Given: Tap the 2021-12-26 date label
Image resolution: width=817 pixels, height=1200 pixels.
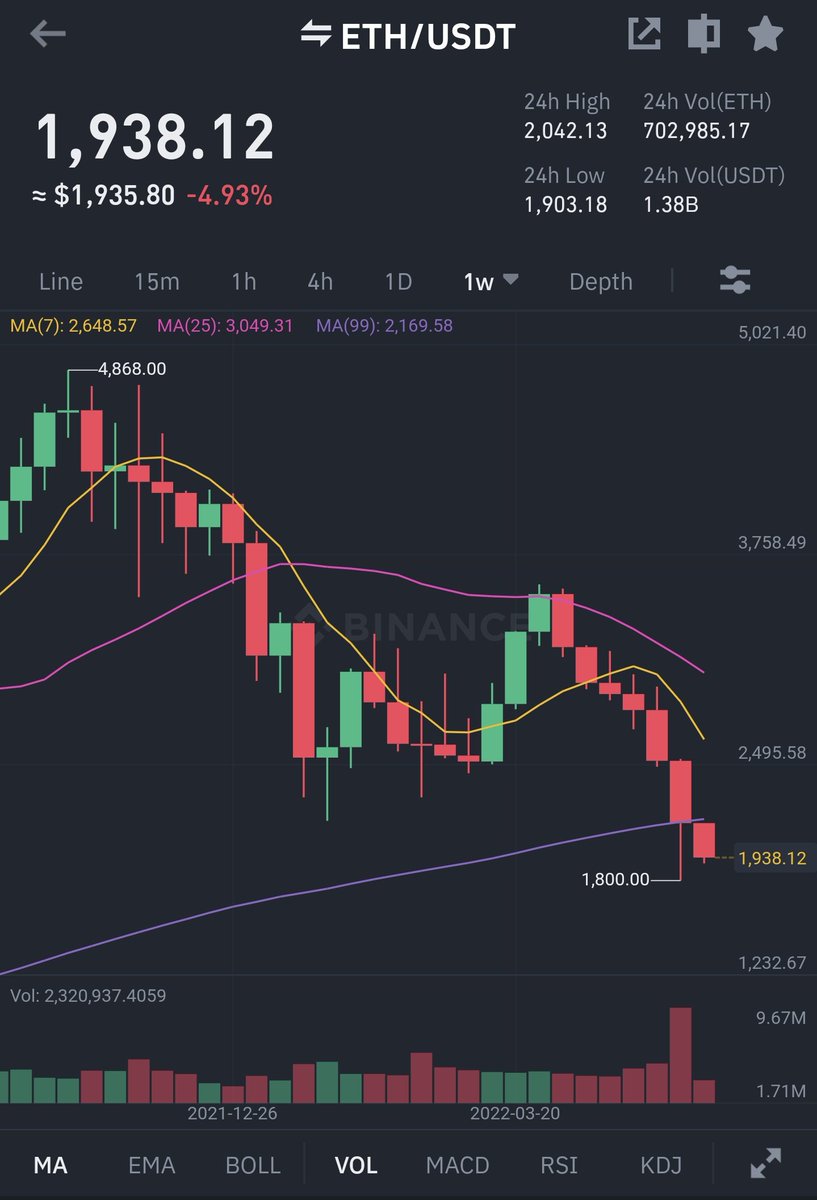Looking at the screenshot, I should click(232, 1112).
